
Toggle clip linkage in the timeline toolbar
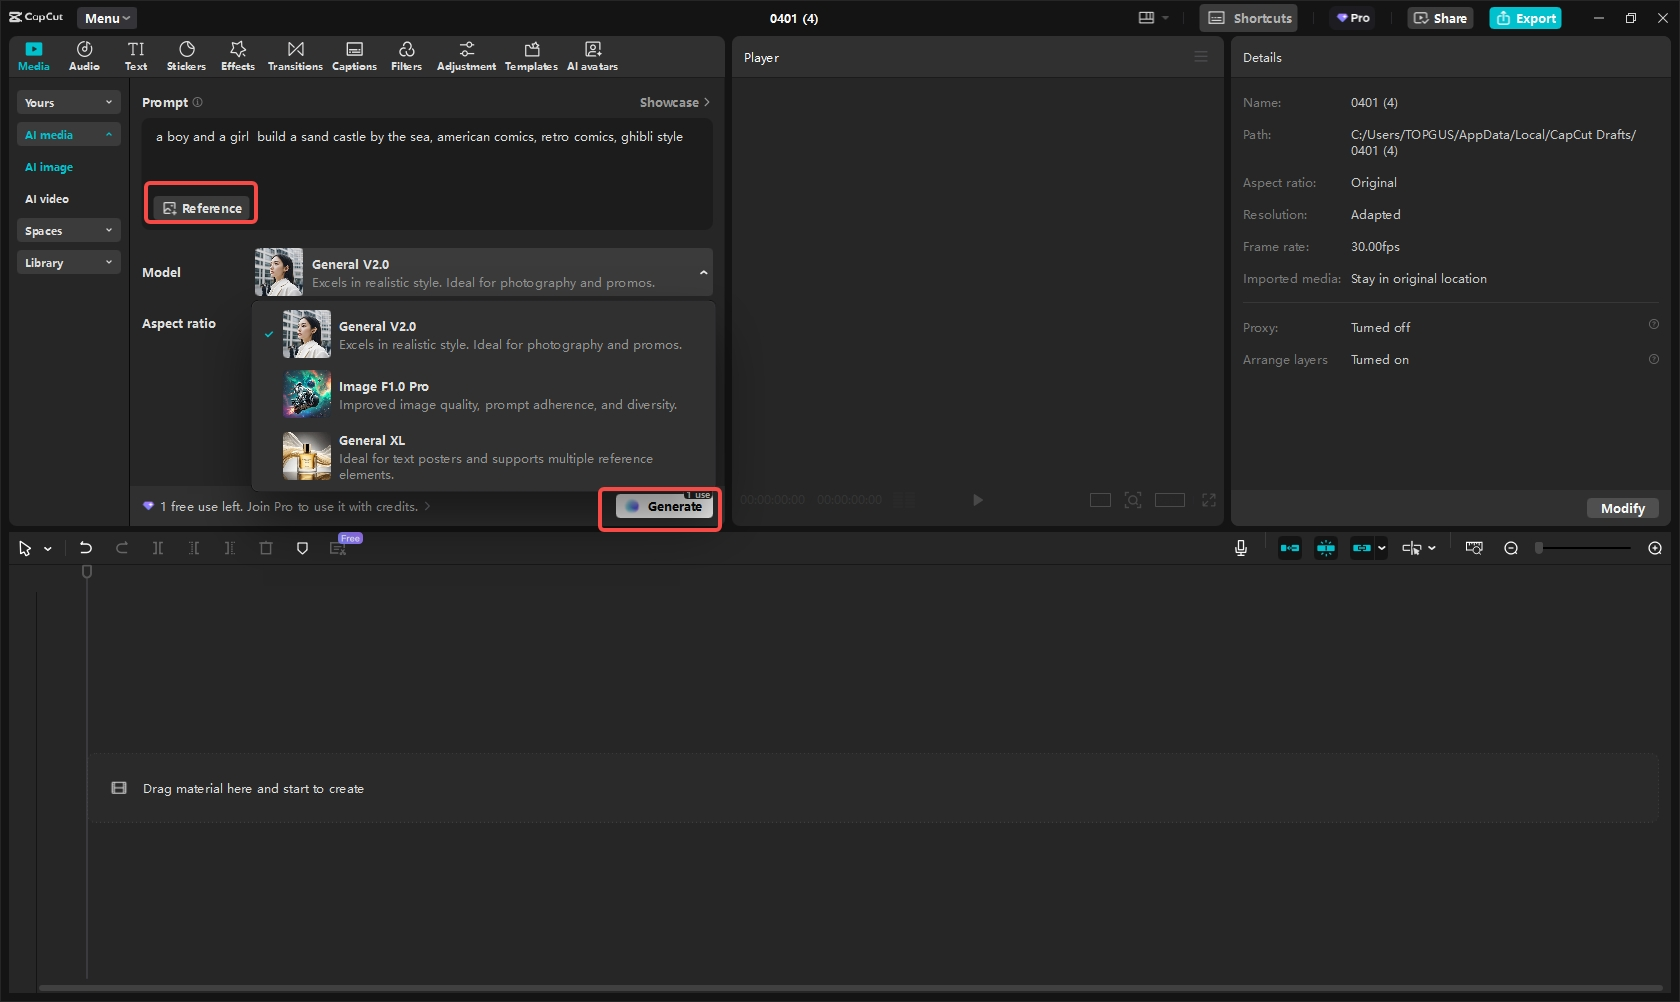1361,547
